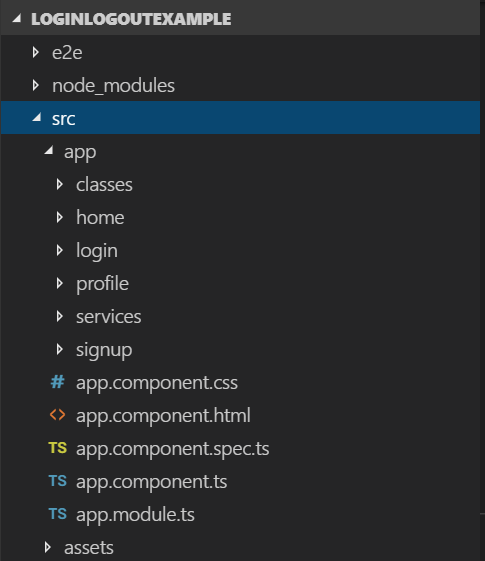This screenshot has width=485, height=561.
Task: Collapse the LOGINLOGOUTEXAMPLE project root arrow
Action: click(17, 18)
